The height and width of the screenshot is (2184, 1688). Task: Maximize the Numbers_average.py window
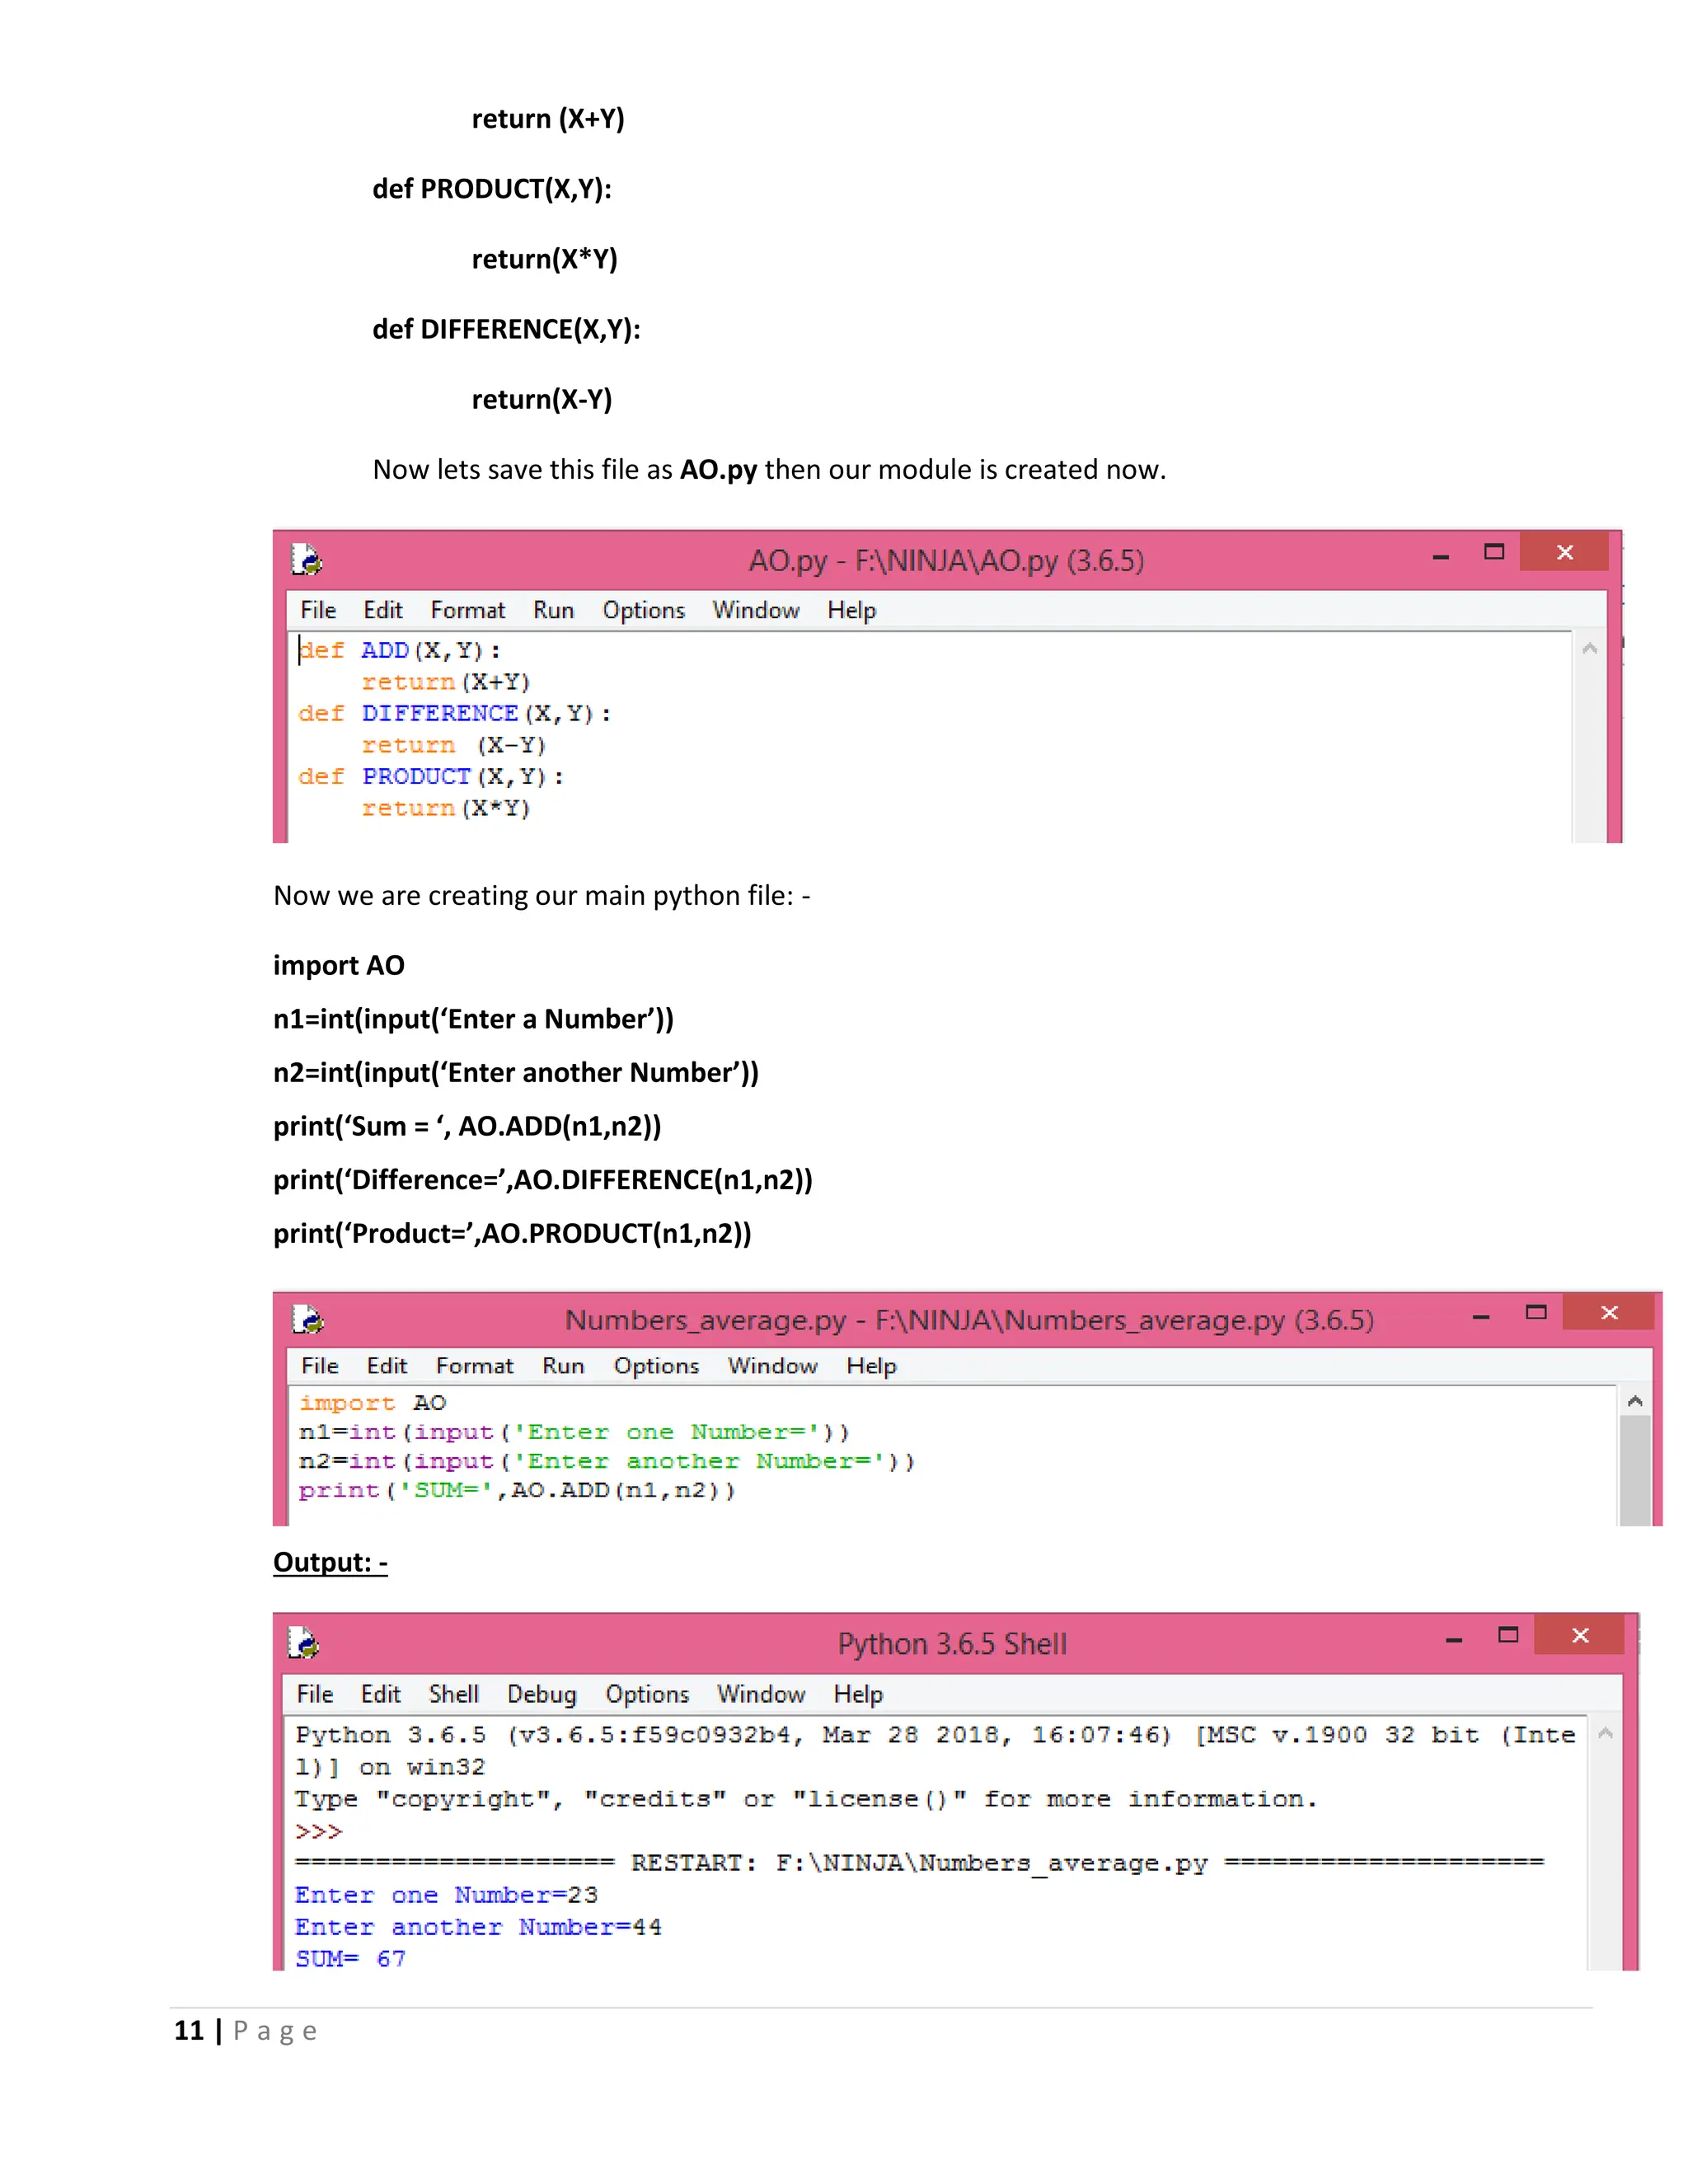tap(1536, 1312)
